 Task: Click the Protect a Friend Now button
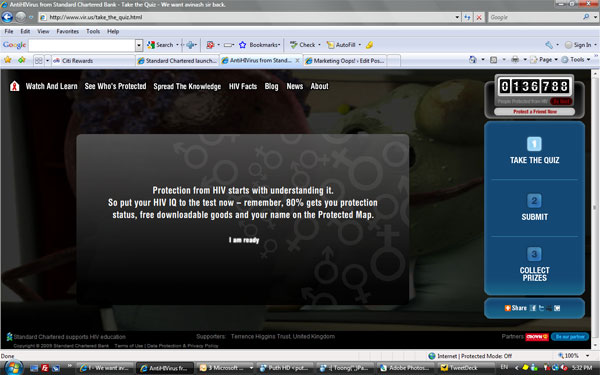[x=534, y=111]
